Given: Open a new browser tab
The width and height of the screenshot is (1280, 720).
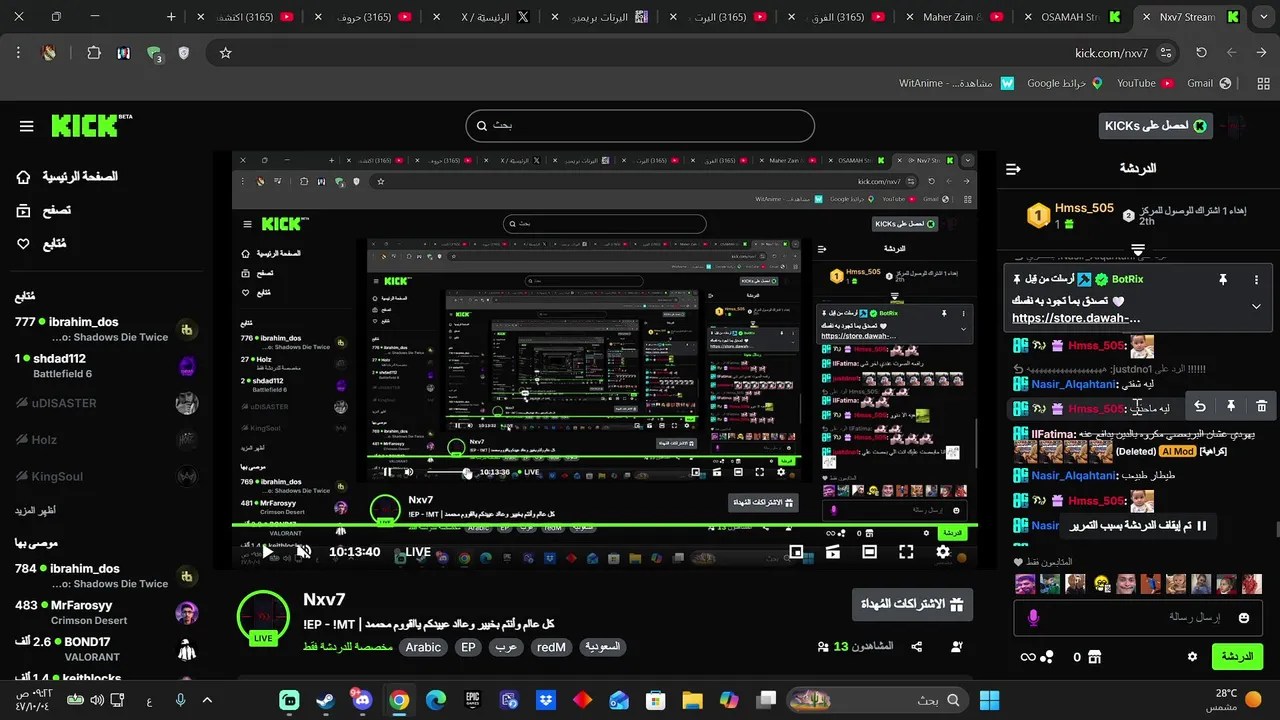Looking at the screenshot, I should click(171, 17).
